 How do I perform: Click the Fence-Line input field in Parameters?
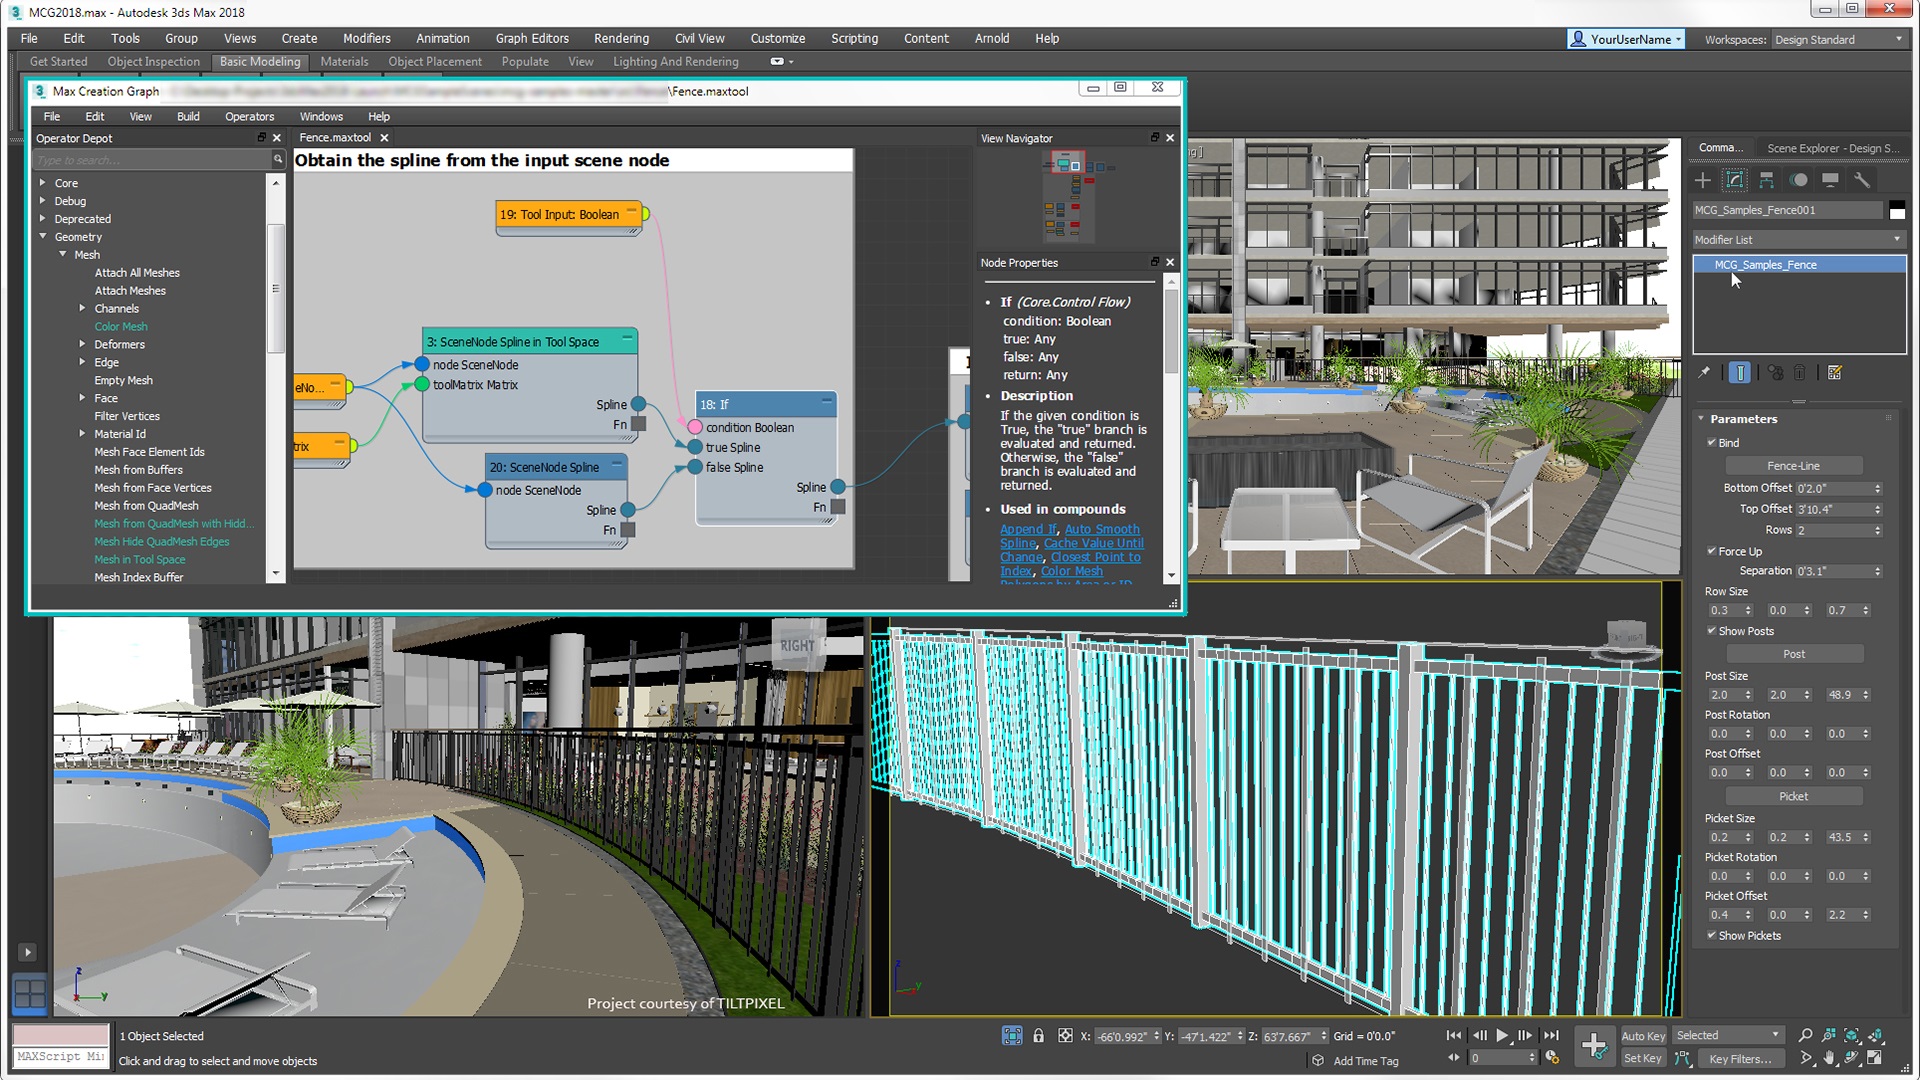1793,465
